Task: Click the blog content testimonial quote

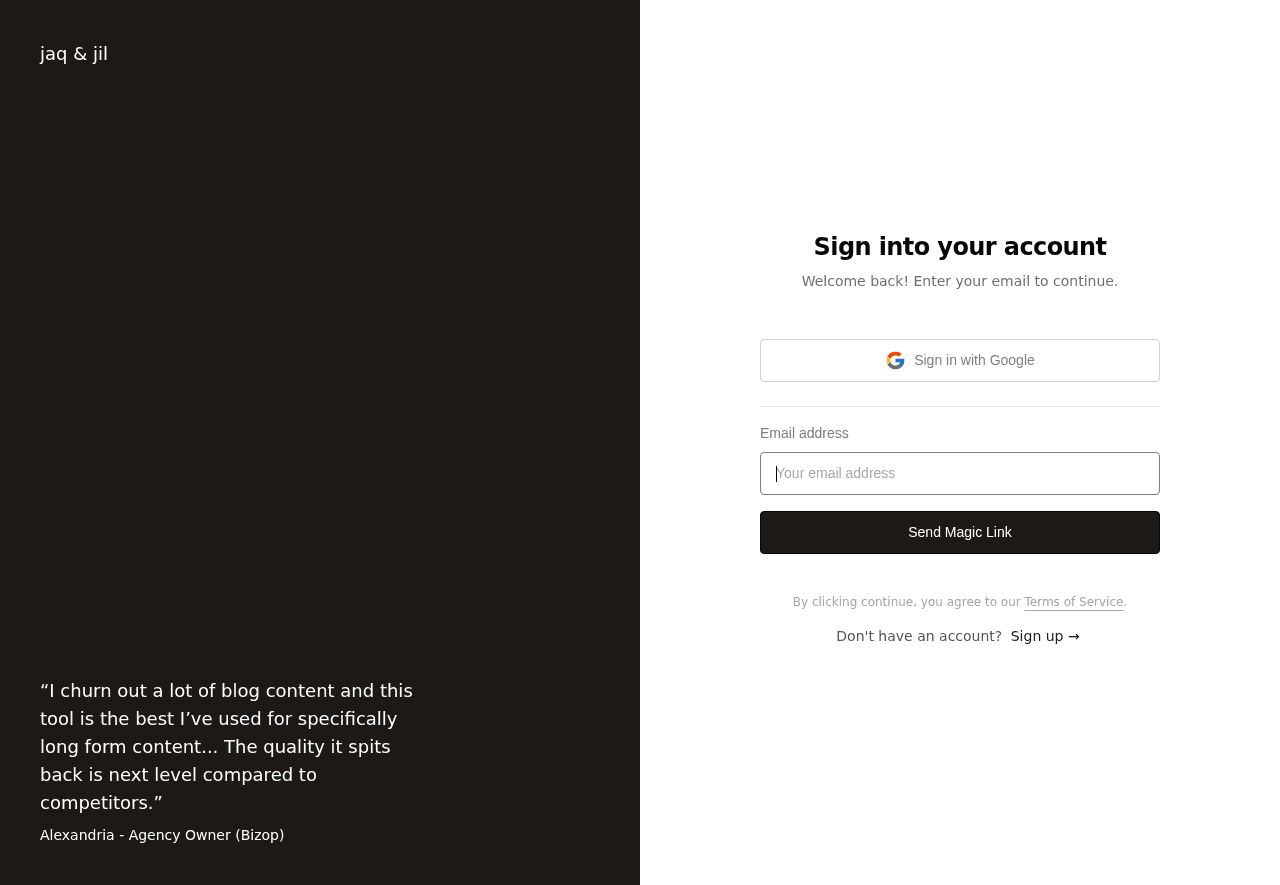Action: pos(227,746)
